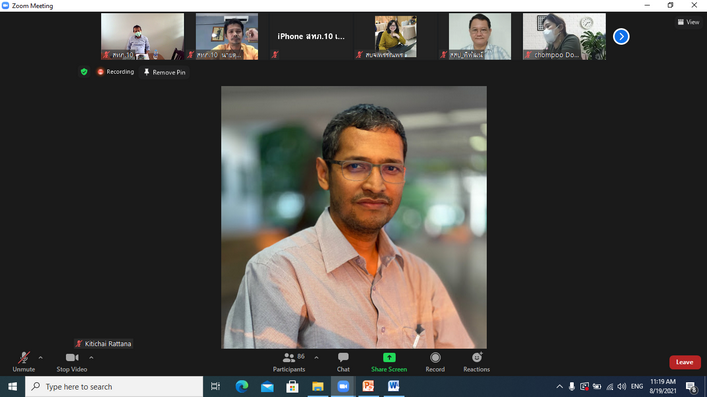Image resolution: width=707 pixels, height=397 pixels.
Task: Stop the video camera
Action: pyautogui.click(x=72, y=362)
